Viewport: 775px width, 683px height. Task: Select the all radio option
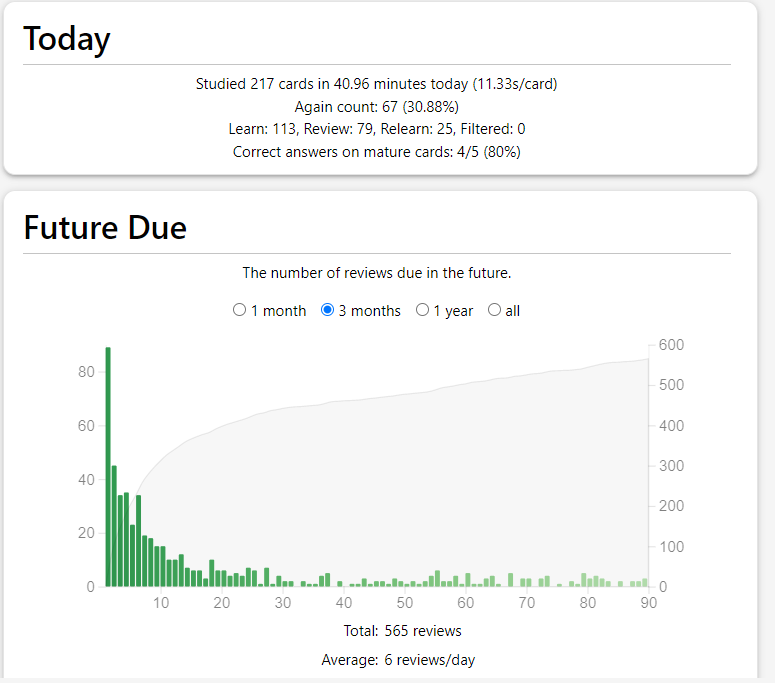pos(494,310)
